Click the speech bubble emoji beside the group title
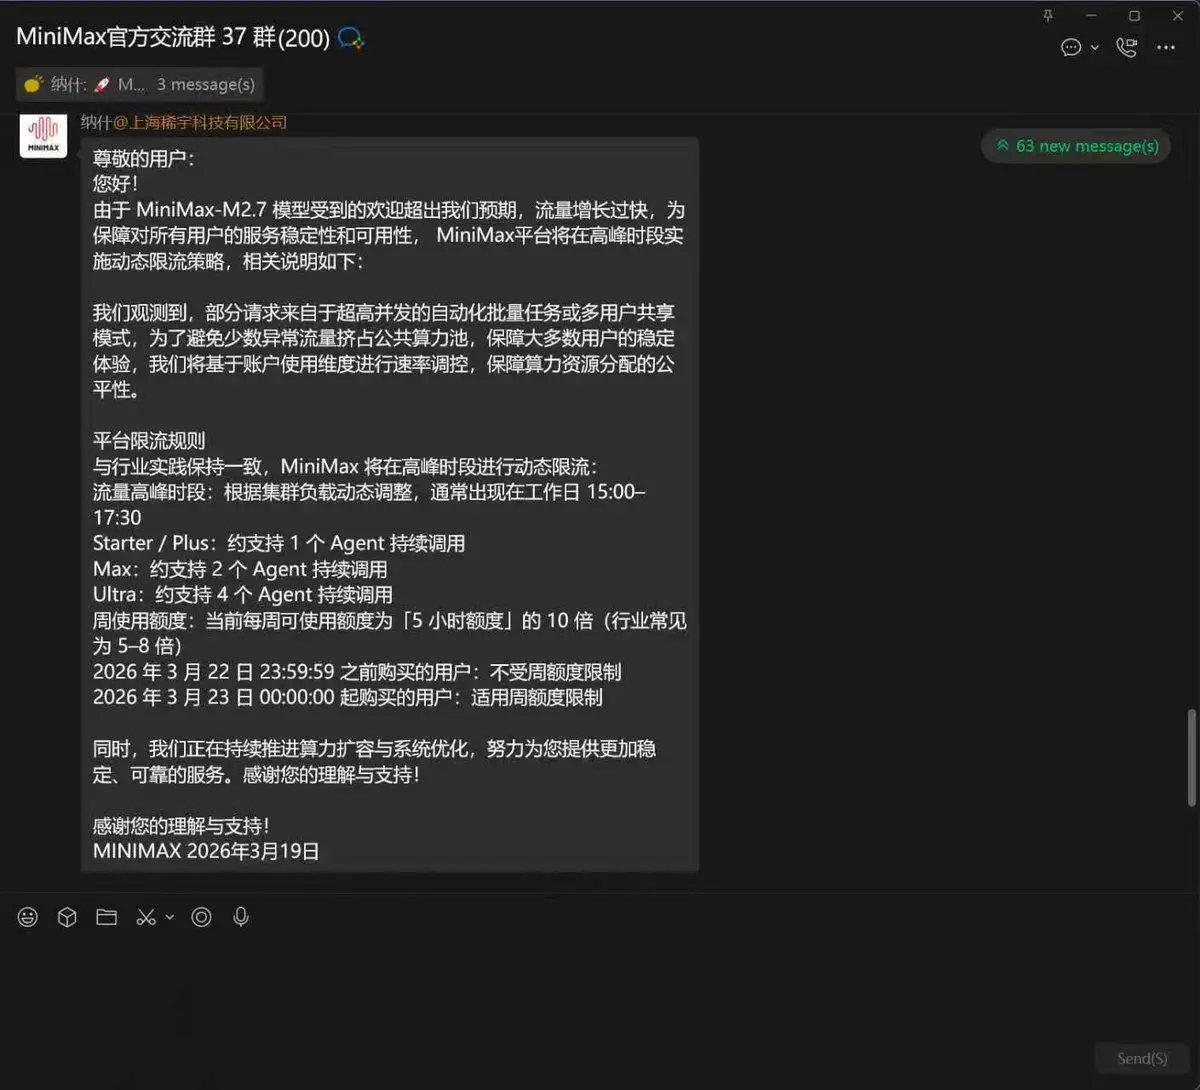The height and width of the screenshot is (1090, 1200). pos(349,38)
